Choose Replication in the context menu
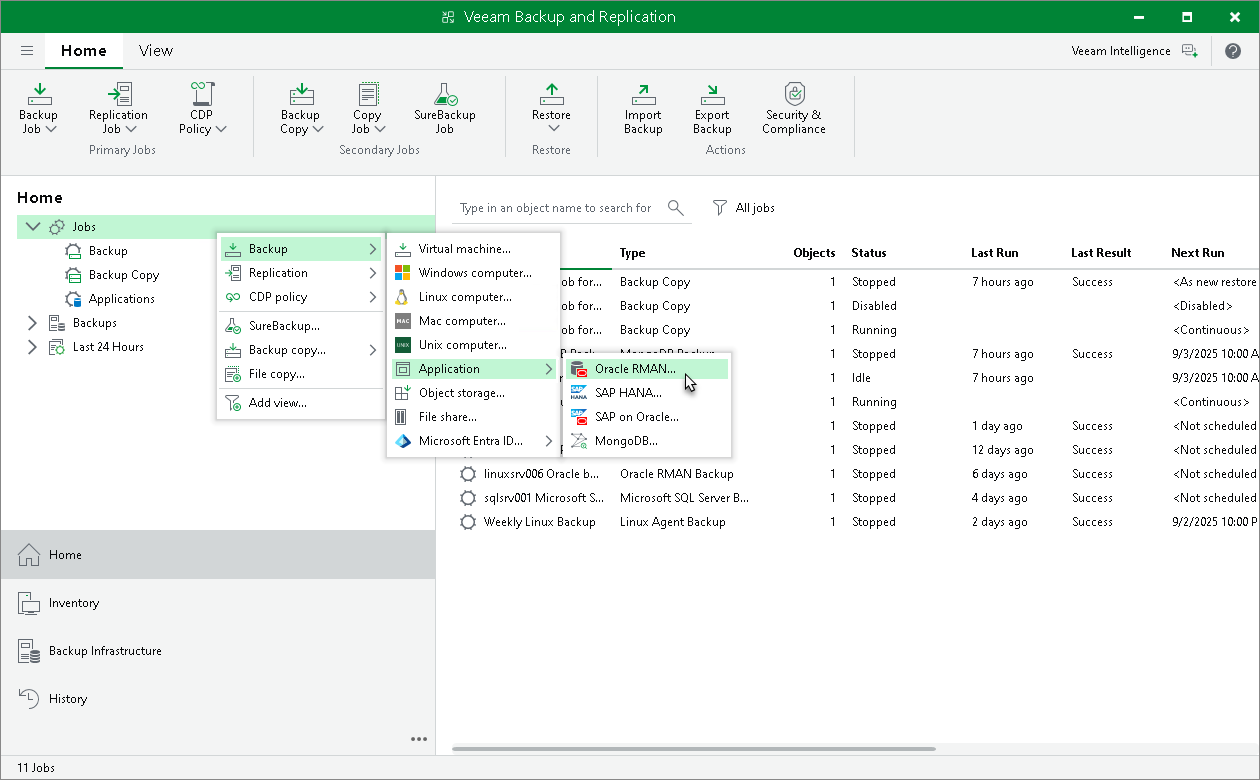The width and height of the screenshot is (1260, 780). 300,273
